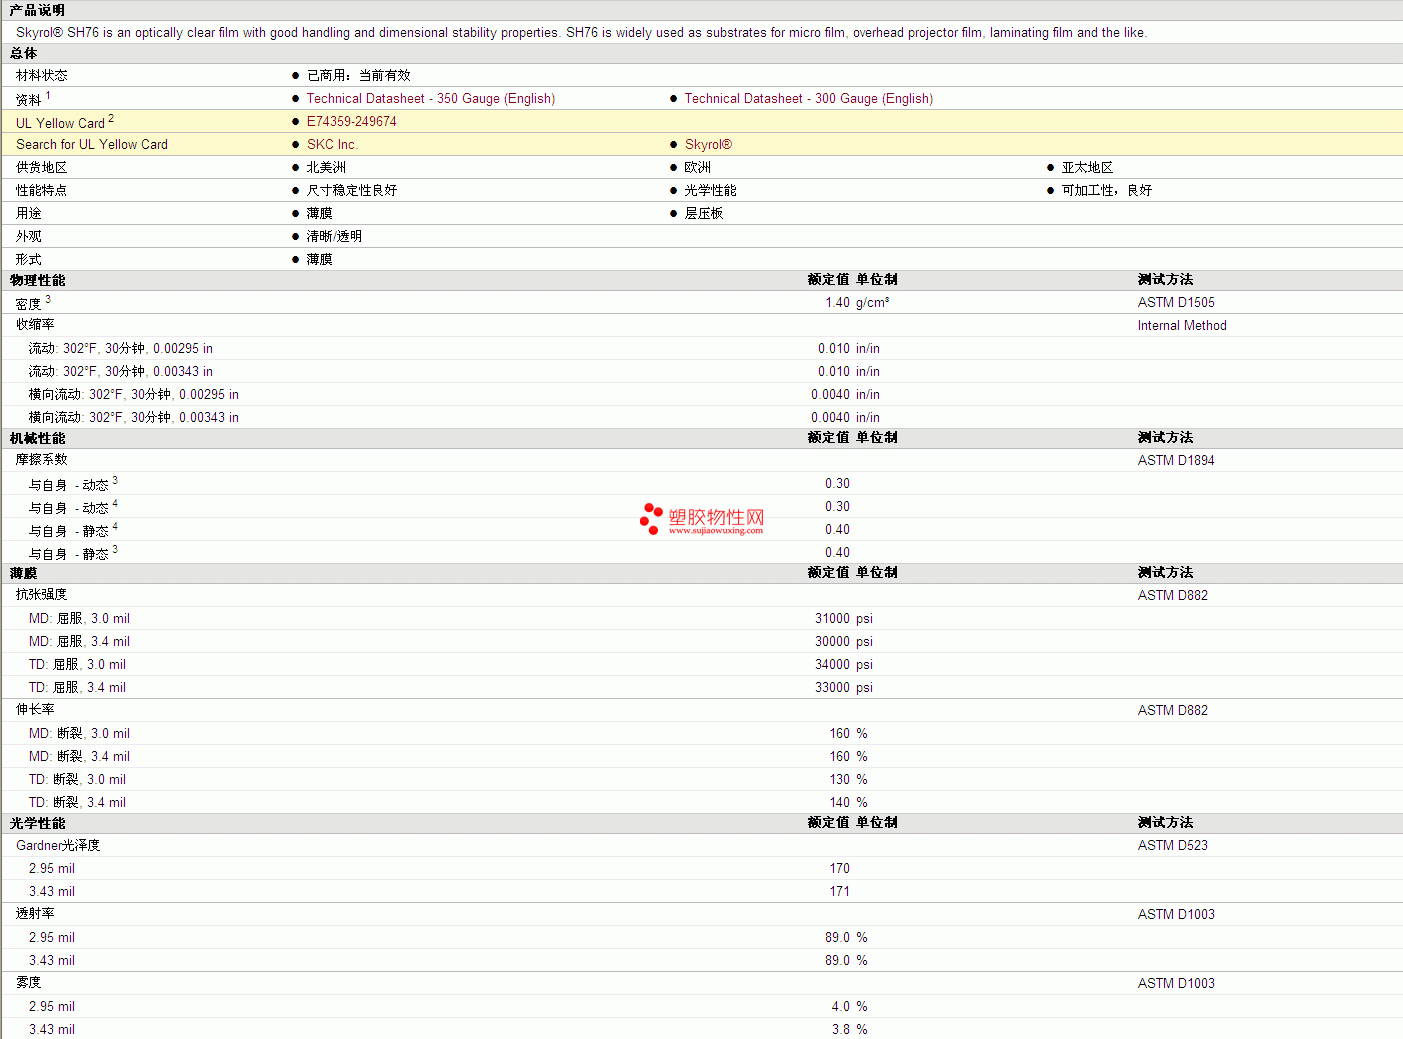Click the Gardner光泽度 row label

tap(58, 845)
